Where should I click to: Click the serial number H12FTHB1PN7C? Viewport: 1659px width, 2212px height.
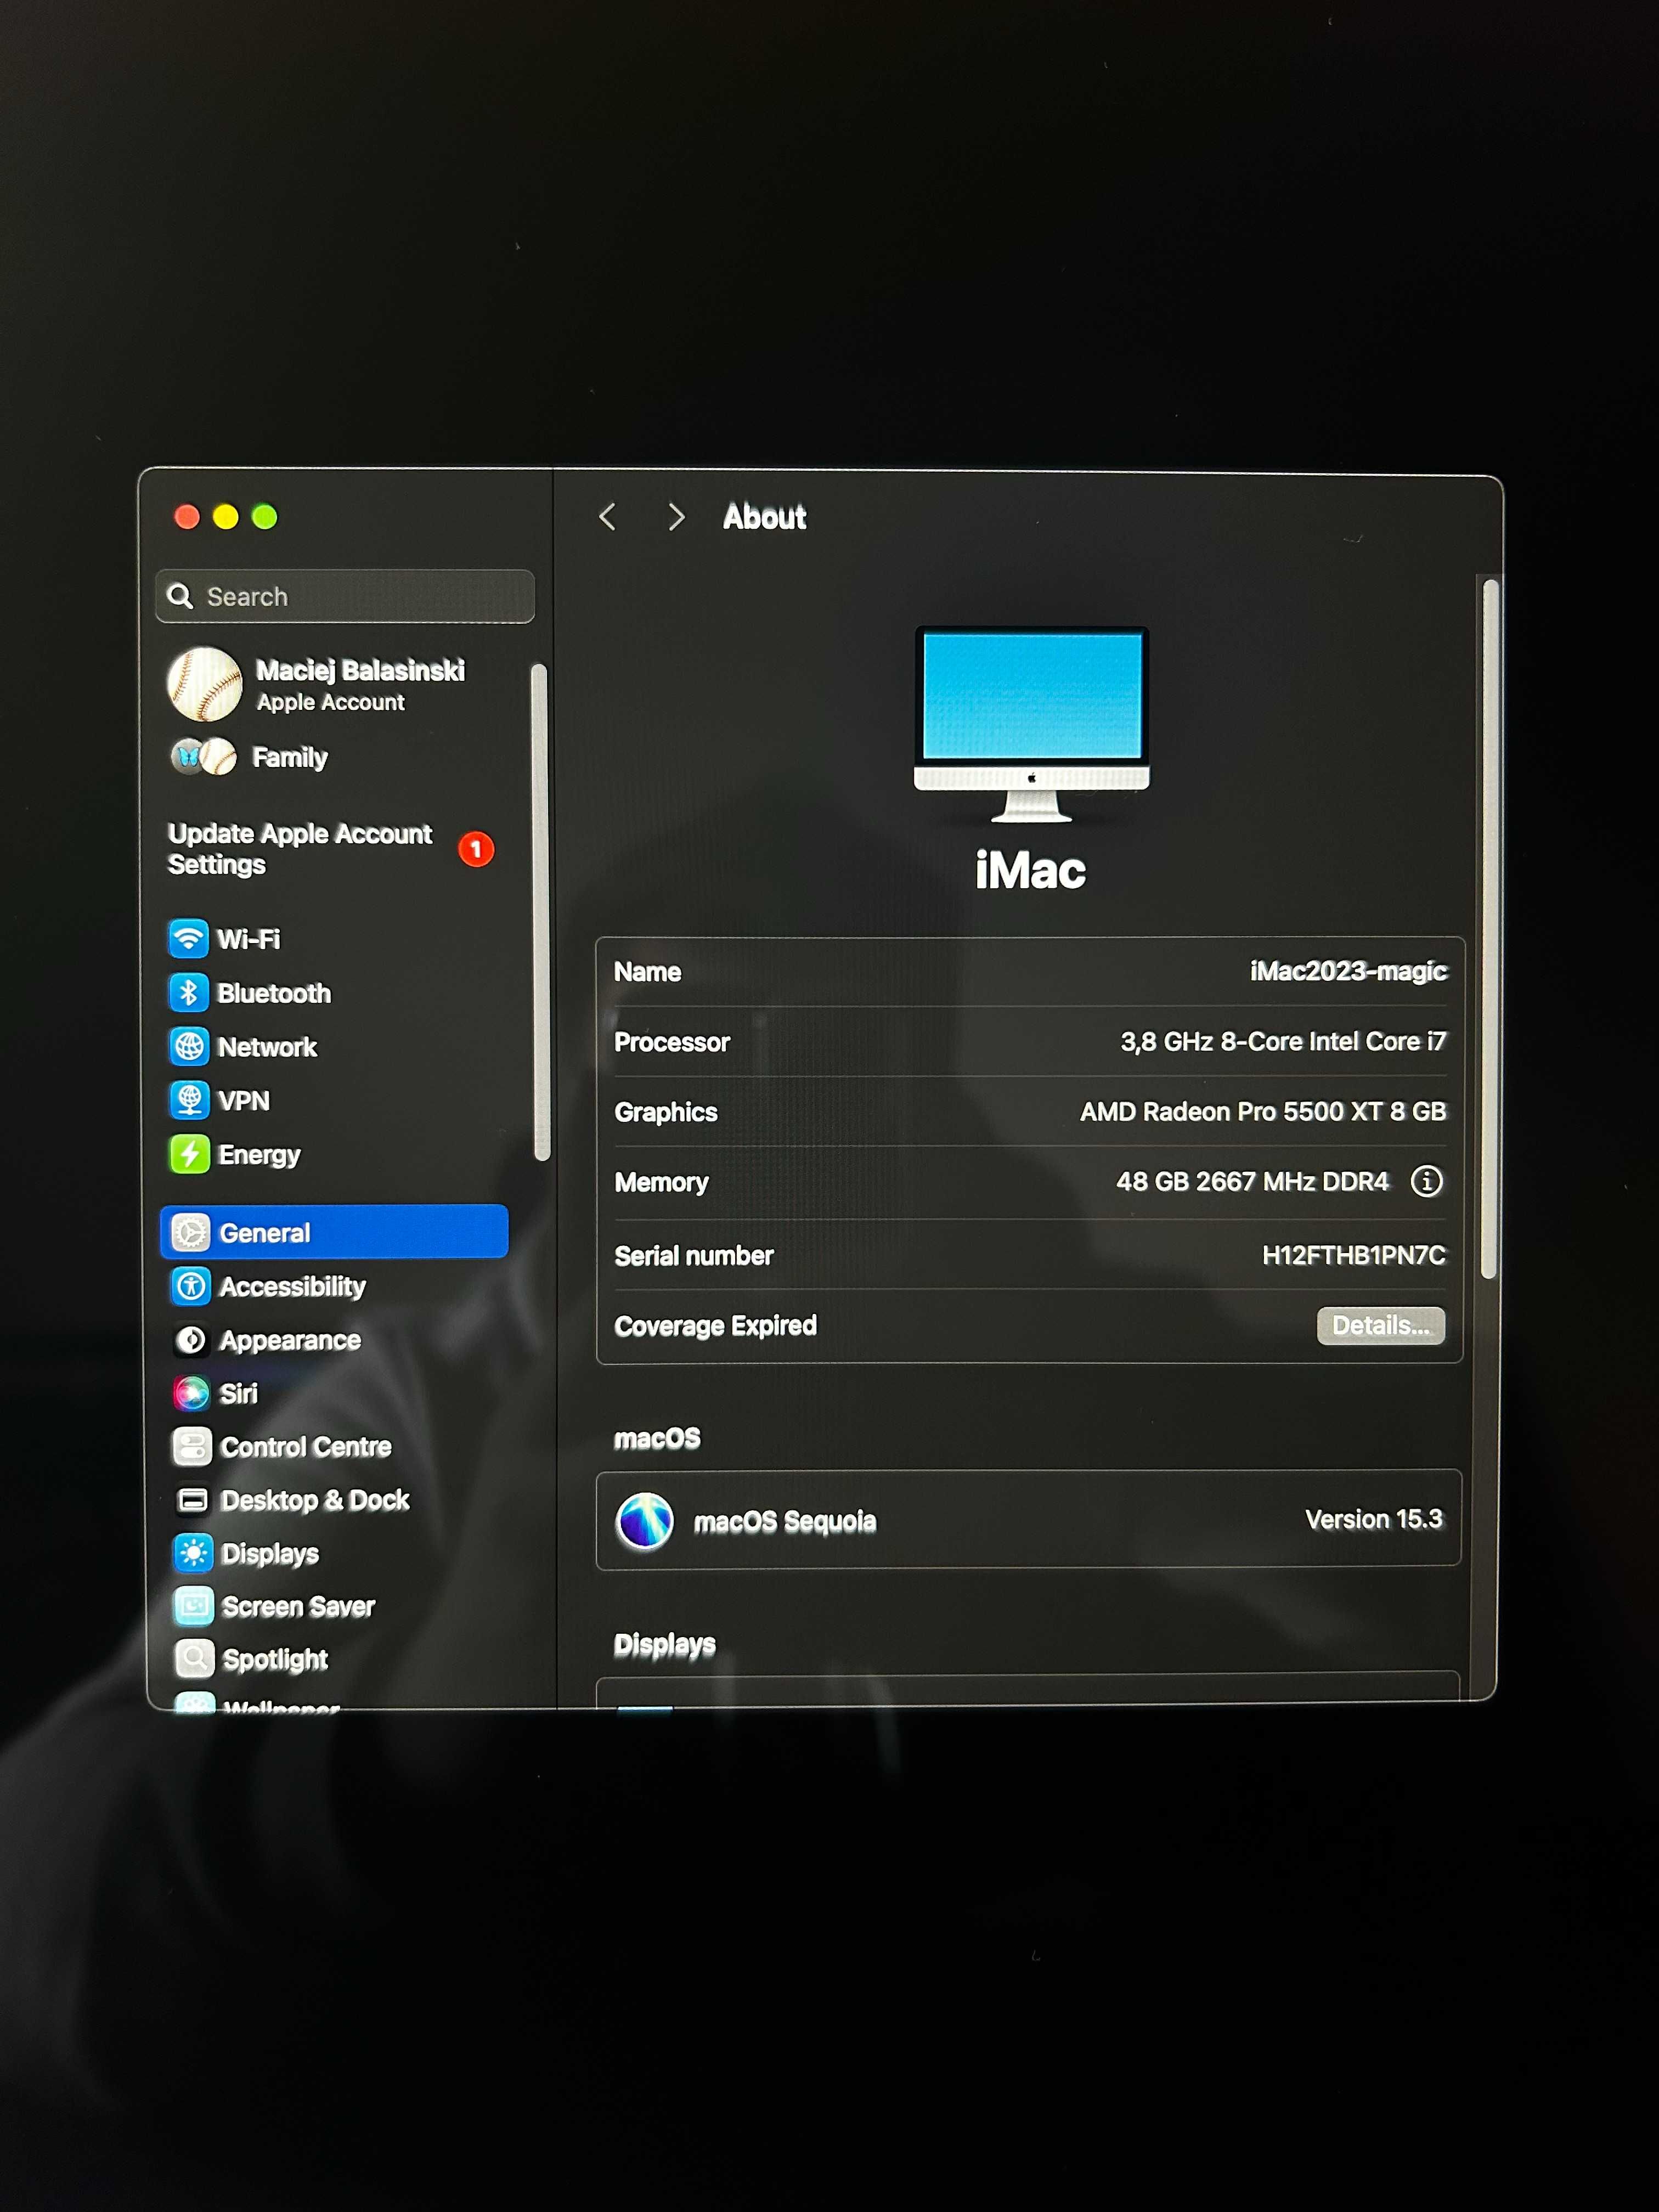(x=1354, y=1255)
